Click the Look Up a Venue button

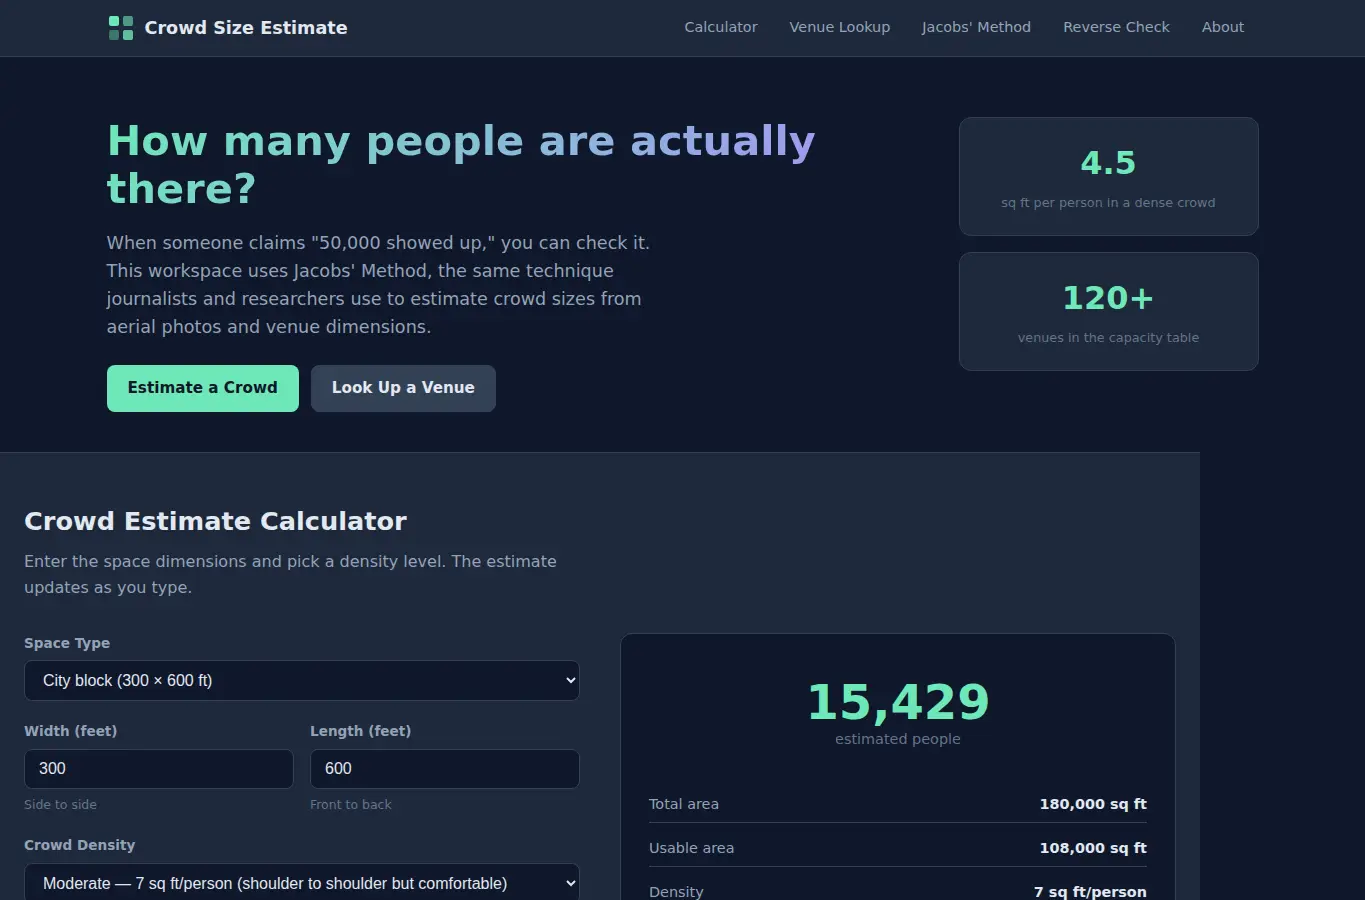tap(403, 388)
